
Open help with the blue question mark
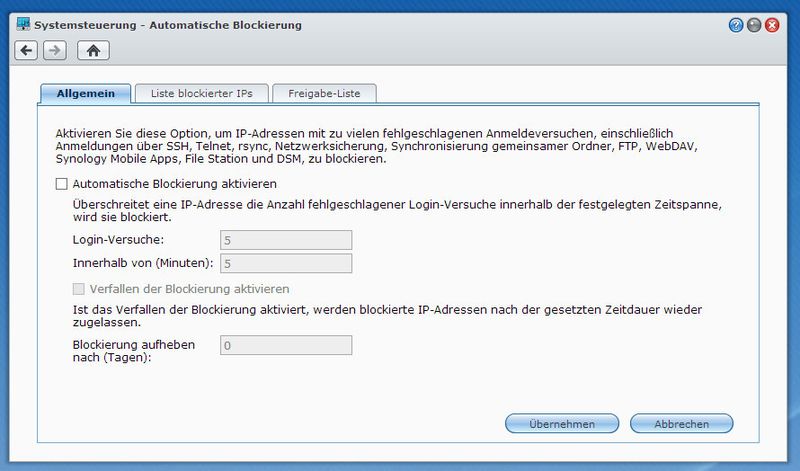736,25
